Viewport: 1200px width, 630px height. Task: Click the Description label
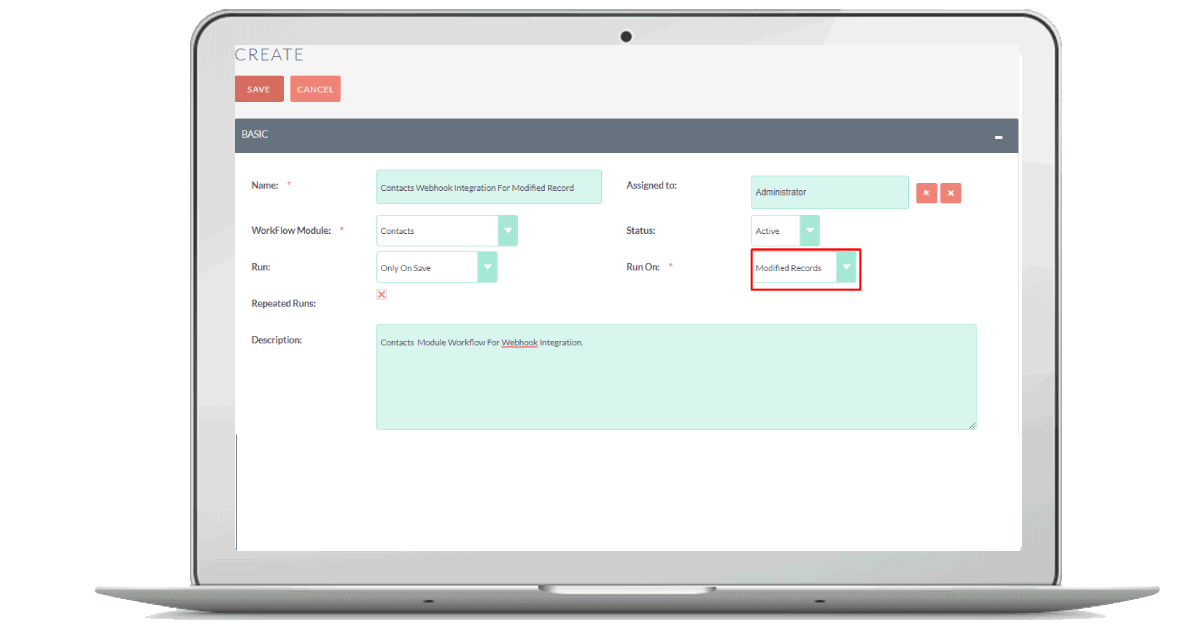pos(276,340)
